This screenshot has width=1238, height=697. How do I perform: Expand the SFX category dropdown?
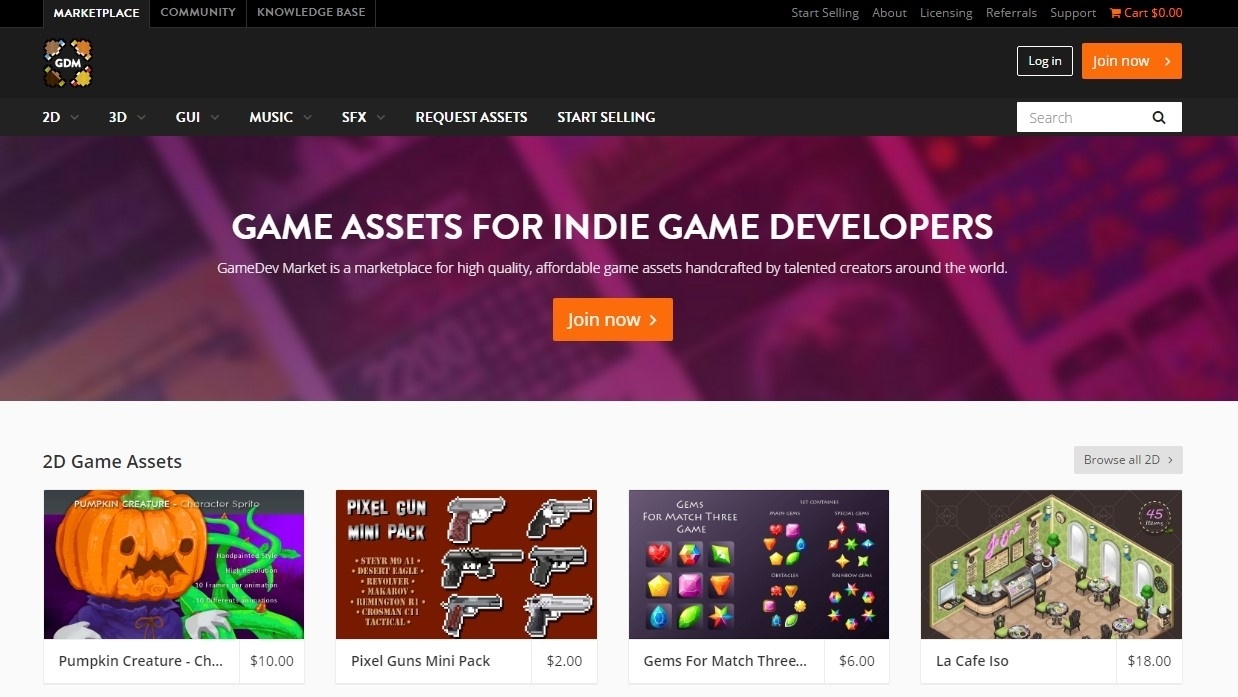tap(363, 117)
